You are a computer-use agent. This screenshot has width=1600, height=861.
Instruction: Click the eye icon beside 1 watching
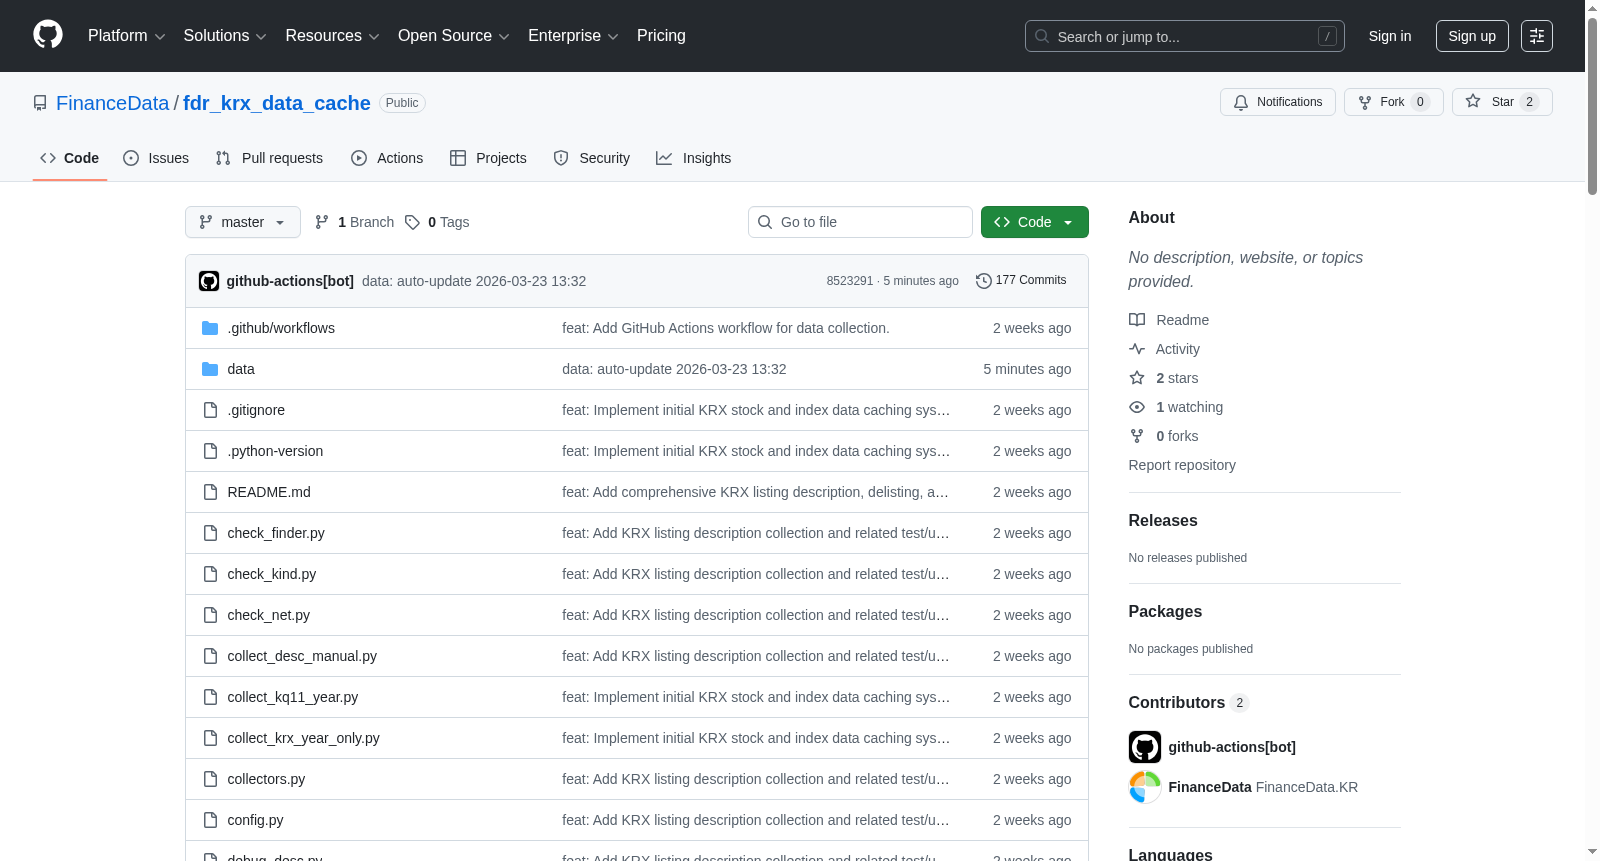click(x=1137, y=407)
